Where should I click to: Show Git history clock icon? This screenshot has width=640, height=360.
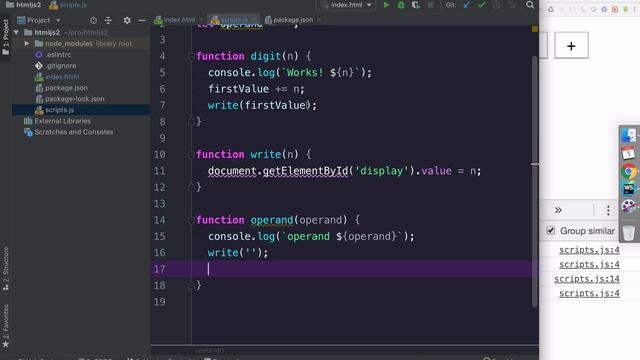tap(496, 5)
